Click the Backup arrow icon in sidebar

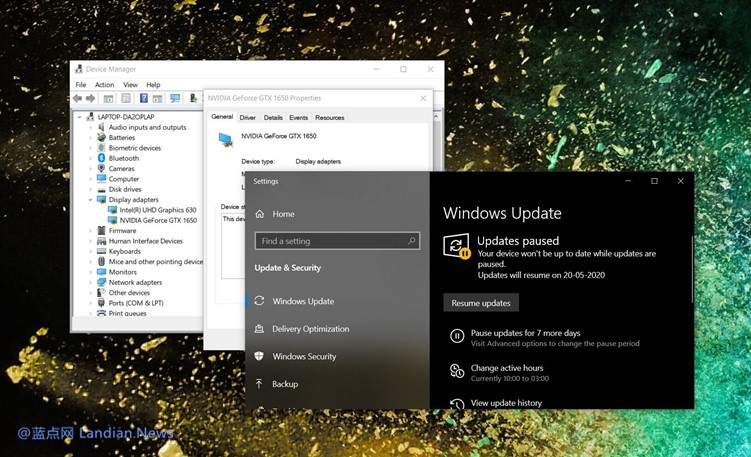pos(260,384)
